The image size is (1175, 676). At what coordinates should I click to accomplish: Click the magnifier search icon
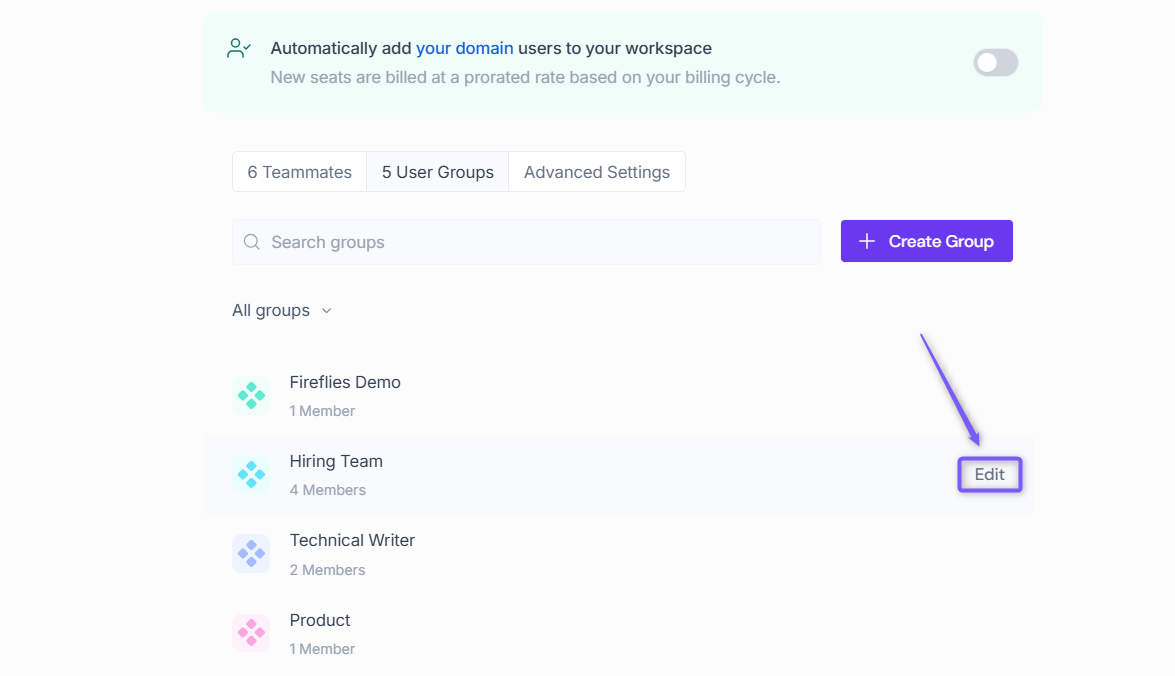pos(252,241)
